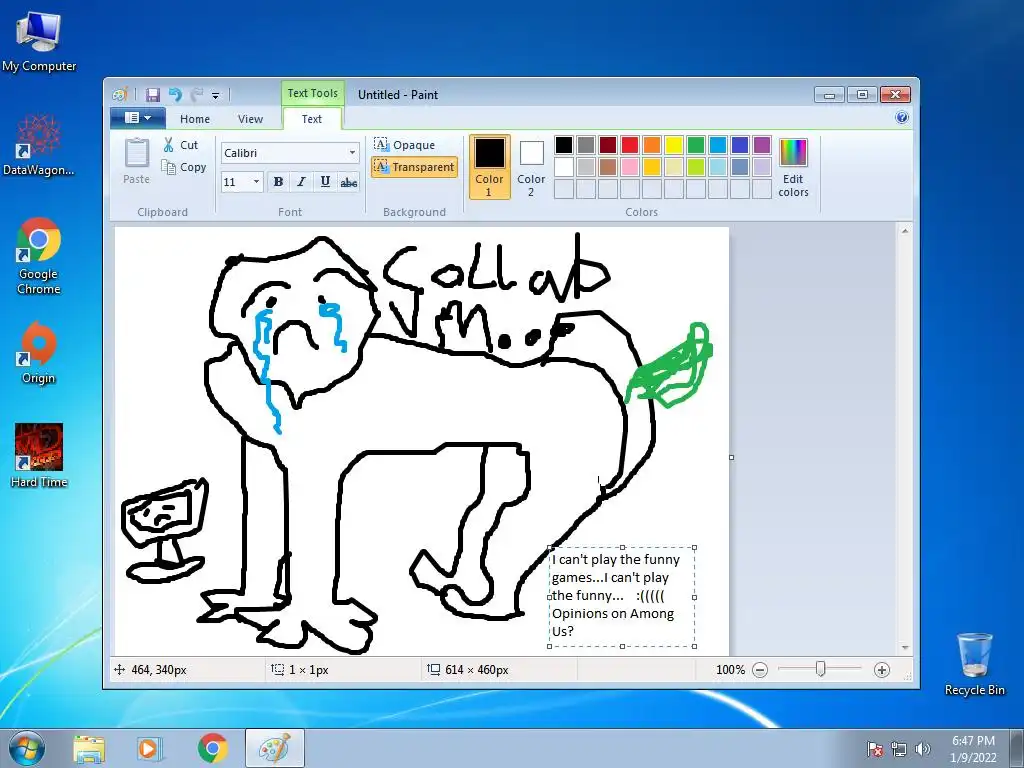The width and height of the screenshot is (1024, 768).
Task: Pick the dark red color swatch
Action: [608, 145]
